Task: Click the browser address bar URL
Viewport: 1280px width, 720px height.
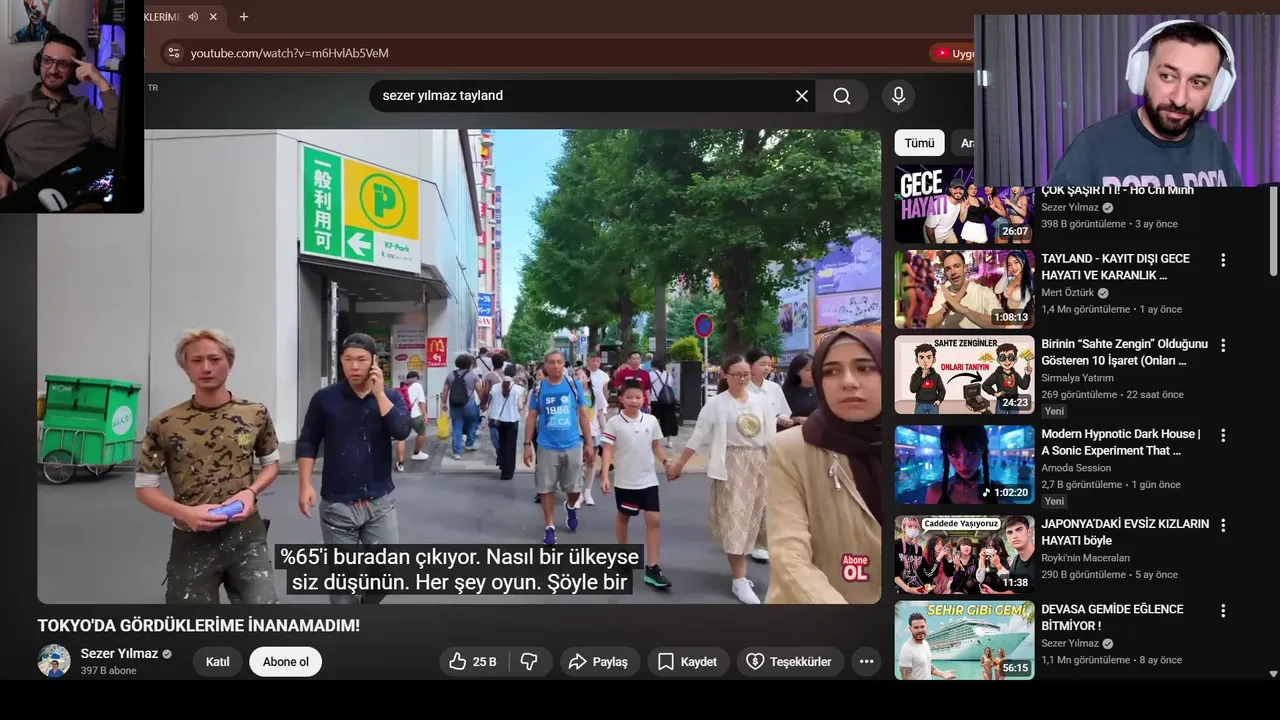Action: [x=289, y=53]
